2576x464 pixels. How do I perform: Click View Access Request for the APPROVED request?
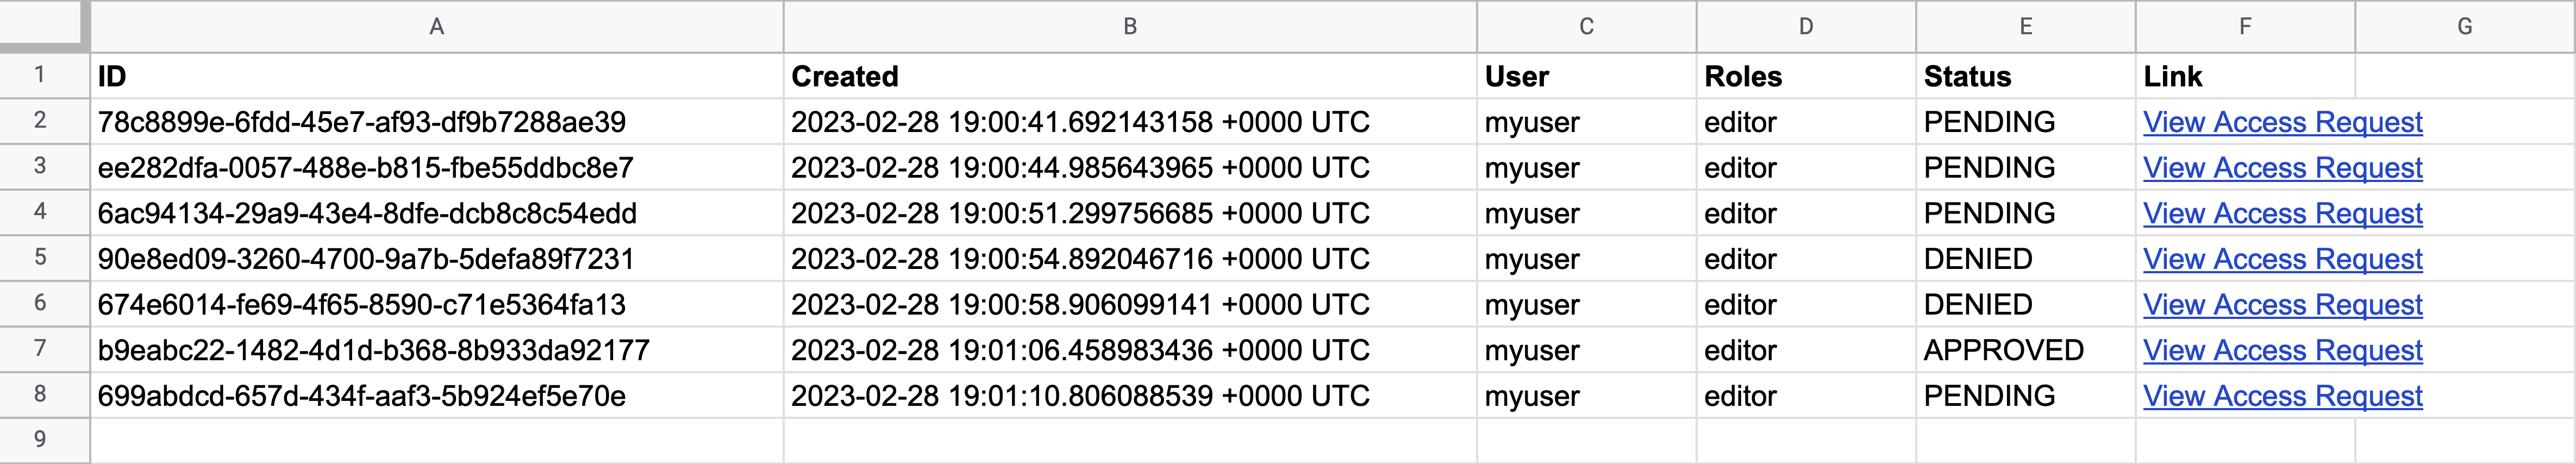[x=2283, y=350]
